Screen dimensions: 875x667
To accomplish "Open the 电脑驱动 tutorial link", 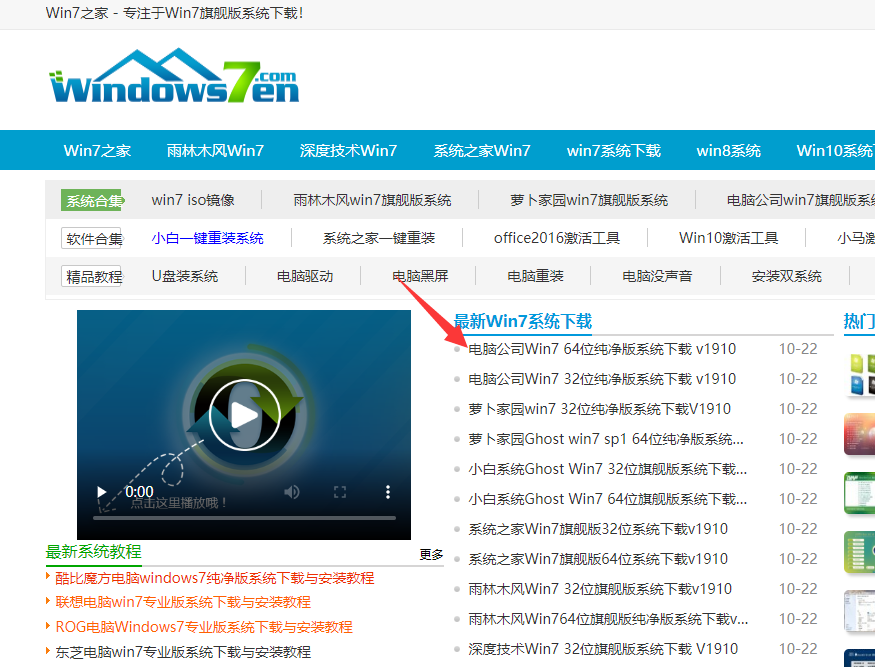I will tap(305, 276).
